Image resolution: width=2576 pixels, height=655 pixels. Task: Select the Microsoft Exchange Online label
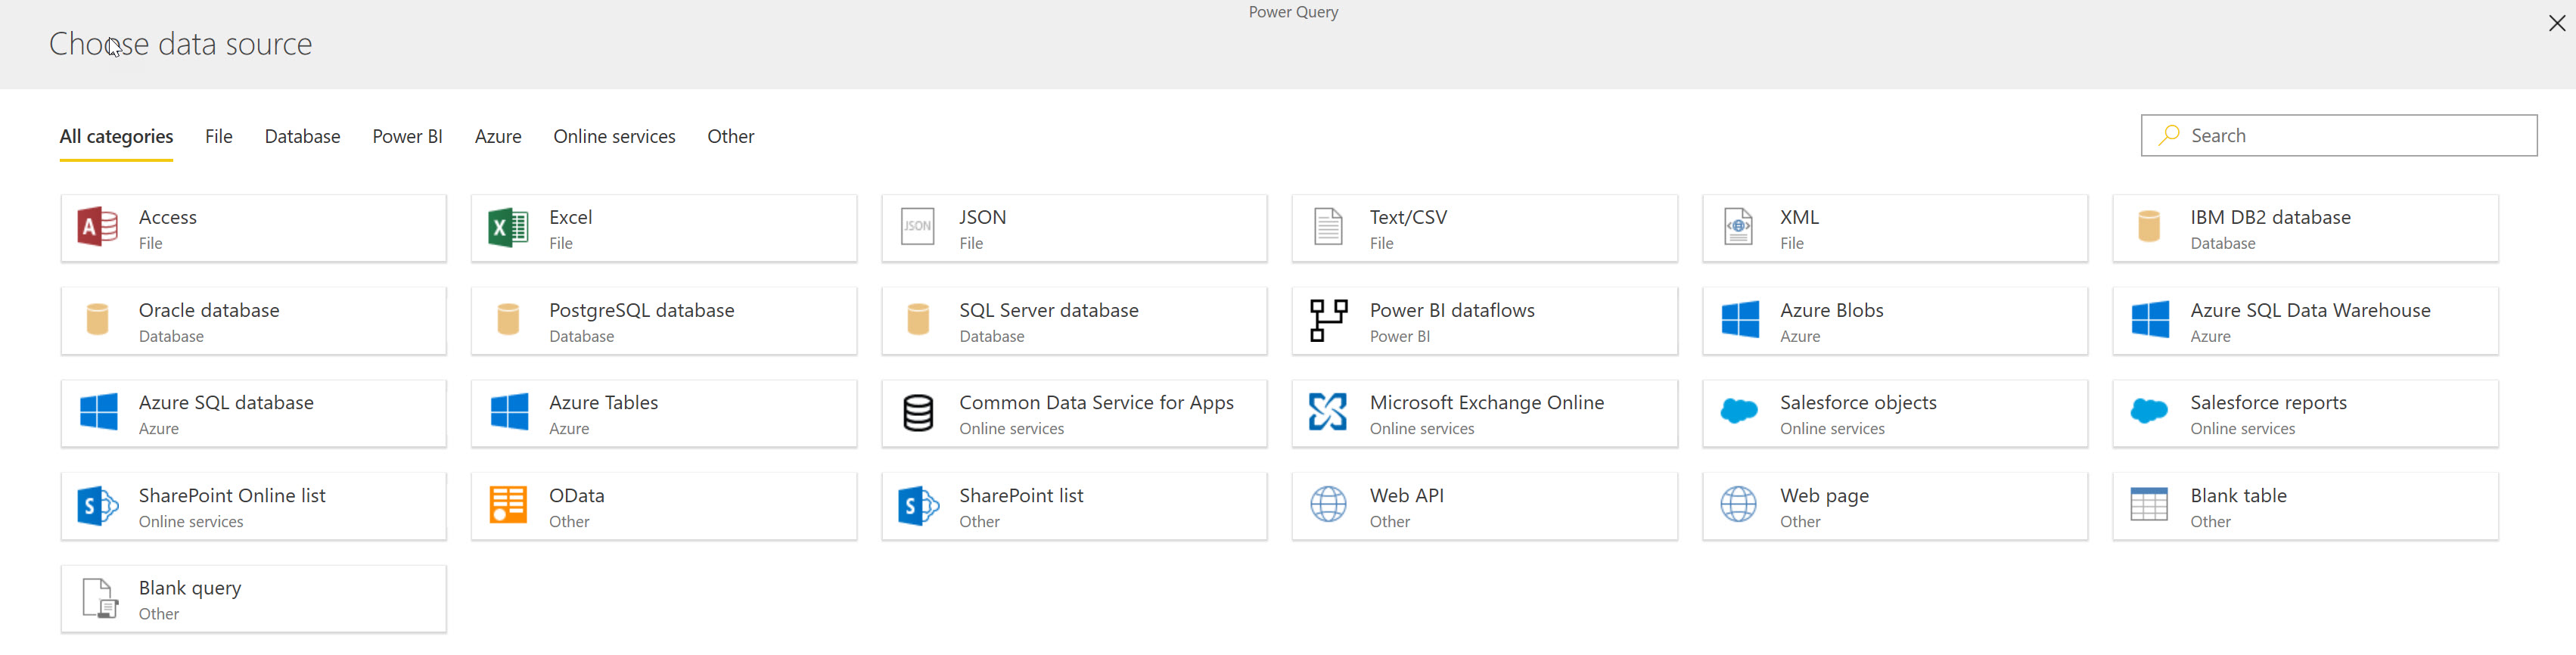(x=1486, y=403)
